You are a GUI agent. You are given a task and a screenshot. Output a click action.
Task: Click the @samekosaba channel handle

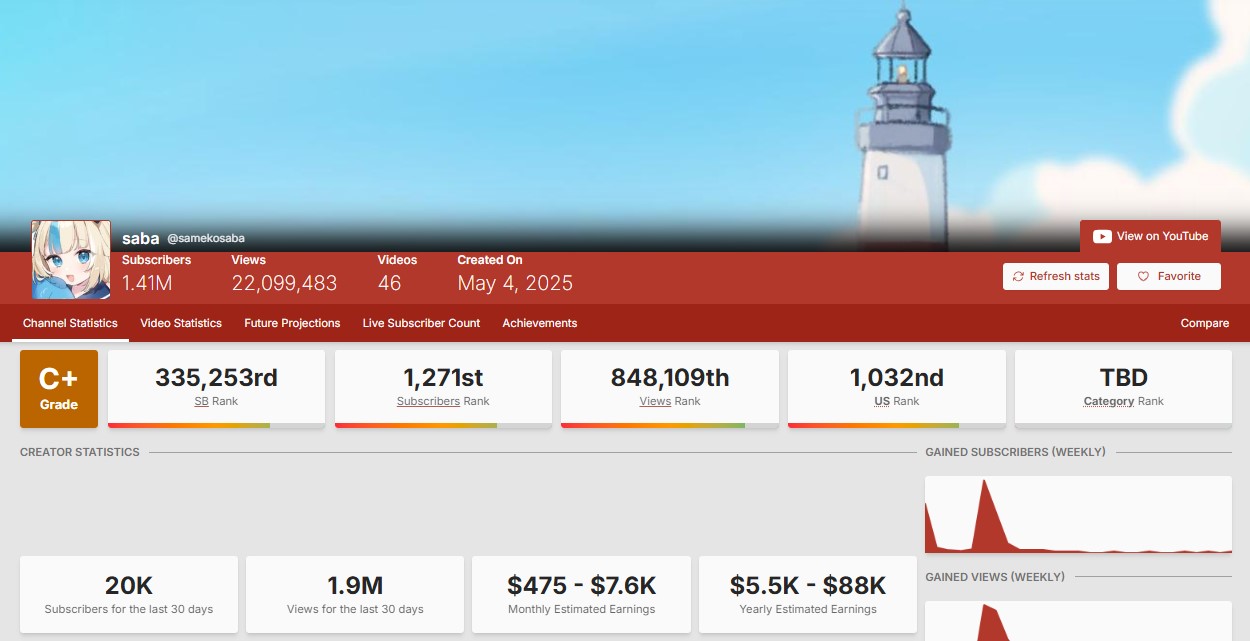206,238
